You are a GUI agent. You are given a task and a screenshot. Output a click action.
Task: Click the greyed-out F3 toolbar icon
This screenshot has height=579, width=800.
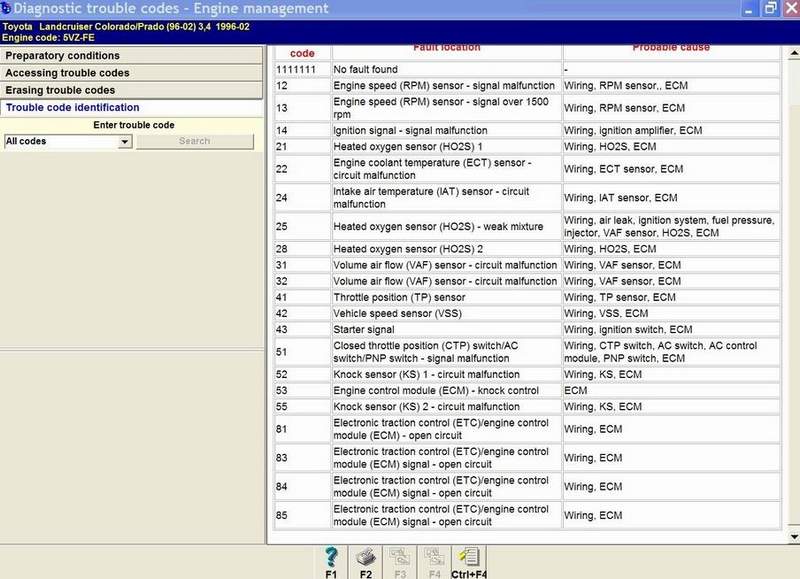click(400, 559)
